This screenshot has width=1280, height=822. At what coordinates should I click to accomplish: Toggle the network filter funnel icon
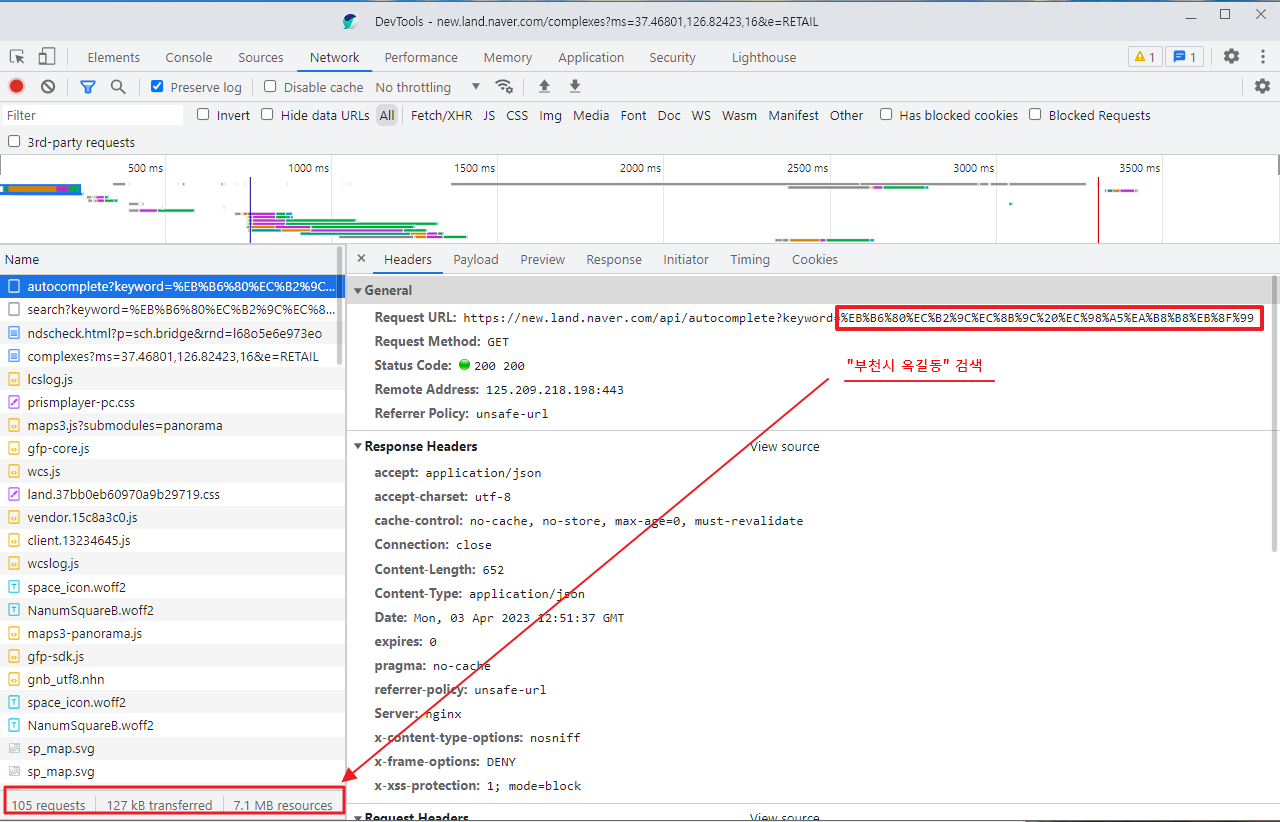point(88,87)
